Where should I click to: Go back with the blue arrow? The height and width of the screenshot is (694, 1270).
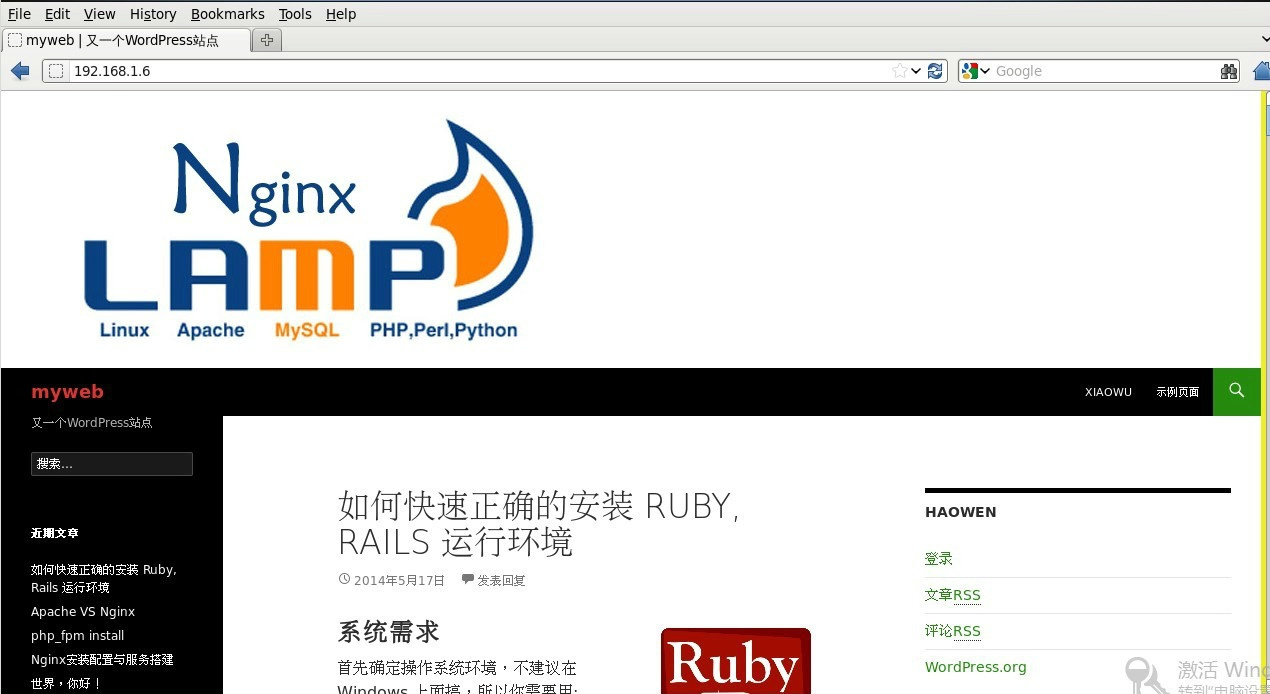click(x=20, y=71)
